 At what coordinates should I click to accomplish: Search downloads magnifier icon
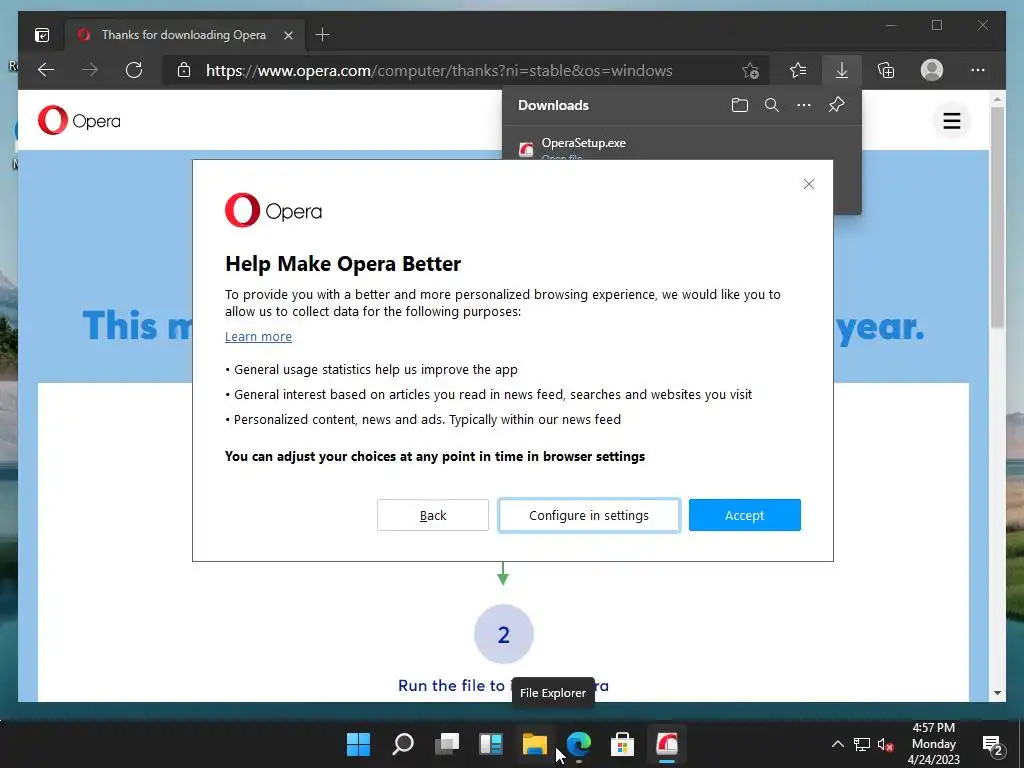[x=771, y=105]
